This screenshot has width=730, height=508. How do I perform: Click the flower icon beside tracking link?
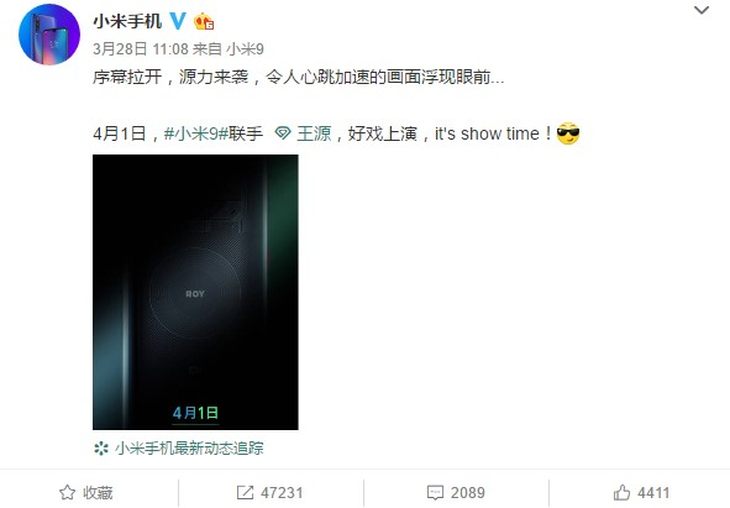[x=101, y=448]
